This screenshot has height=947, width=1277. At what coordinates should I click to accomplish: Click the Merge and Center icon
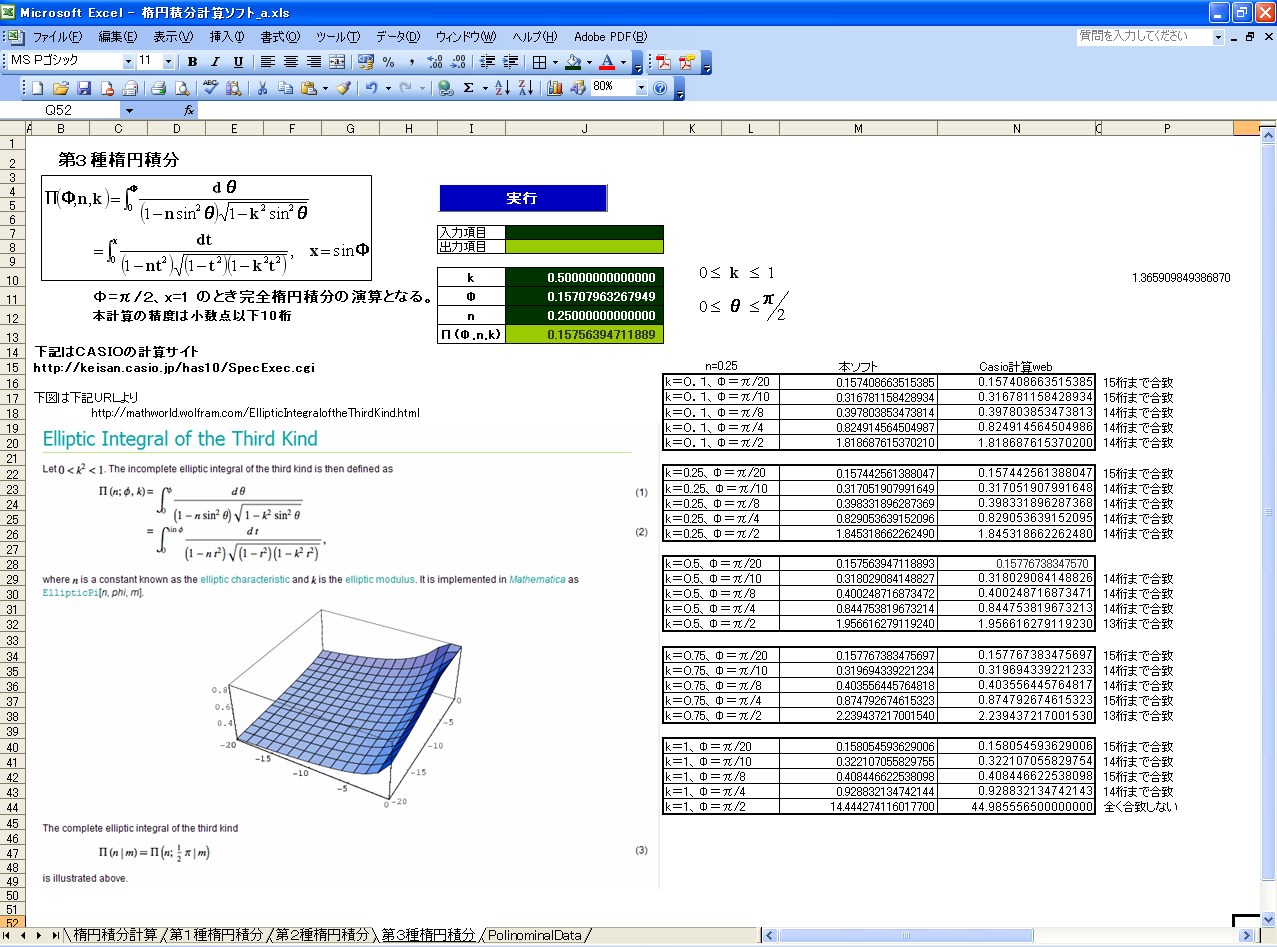[x=337, y=62]
